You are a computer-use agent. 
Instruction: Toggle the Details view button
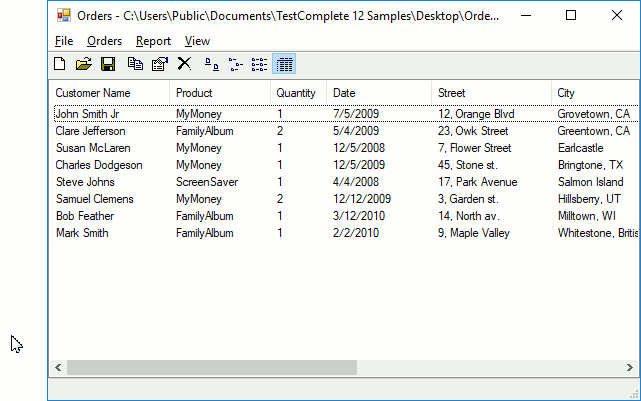click(283, 64)
